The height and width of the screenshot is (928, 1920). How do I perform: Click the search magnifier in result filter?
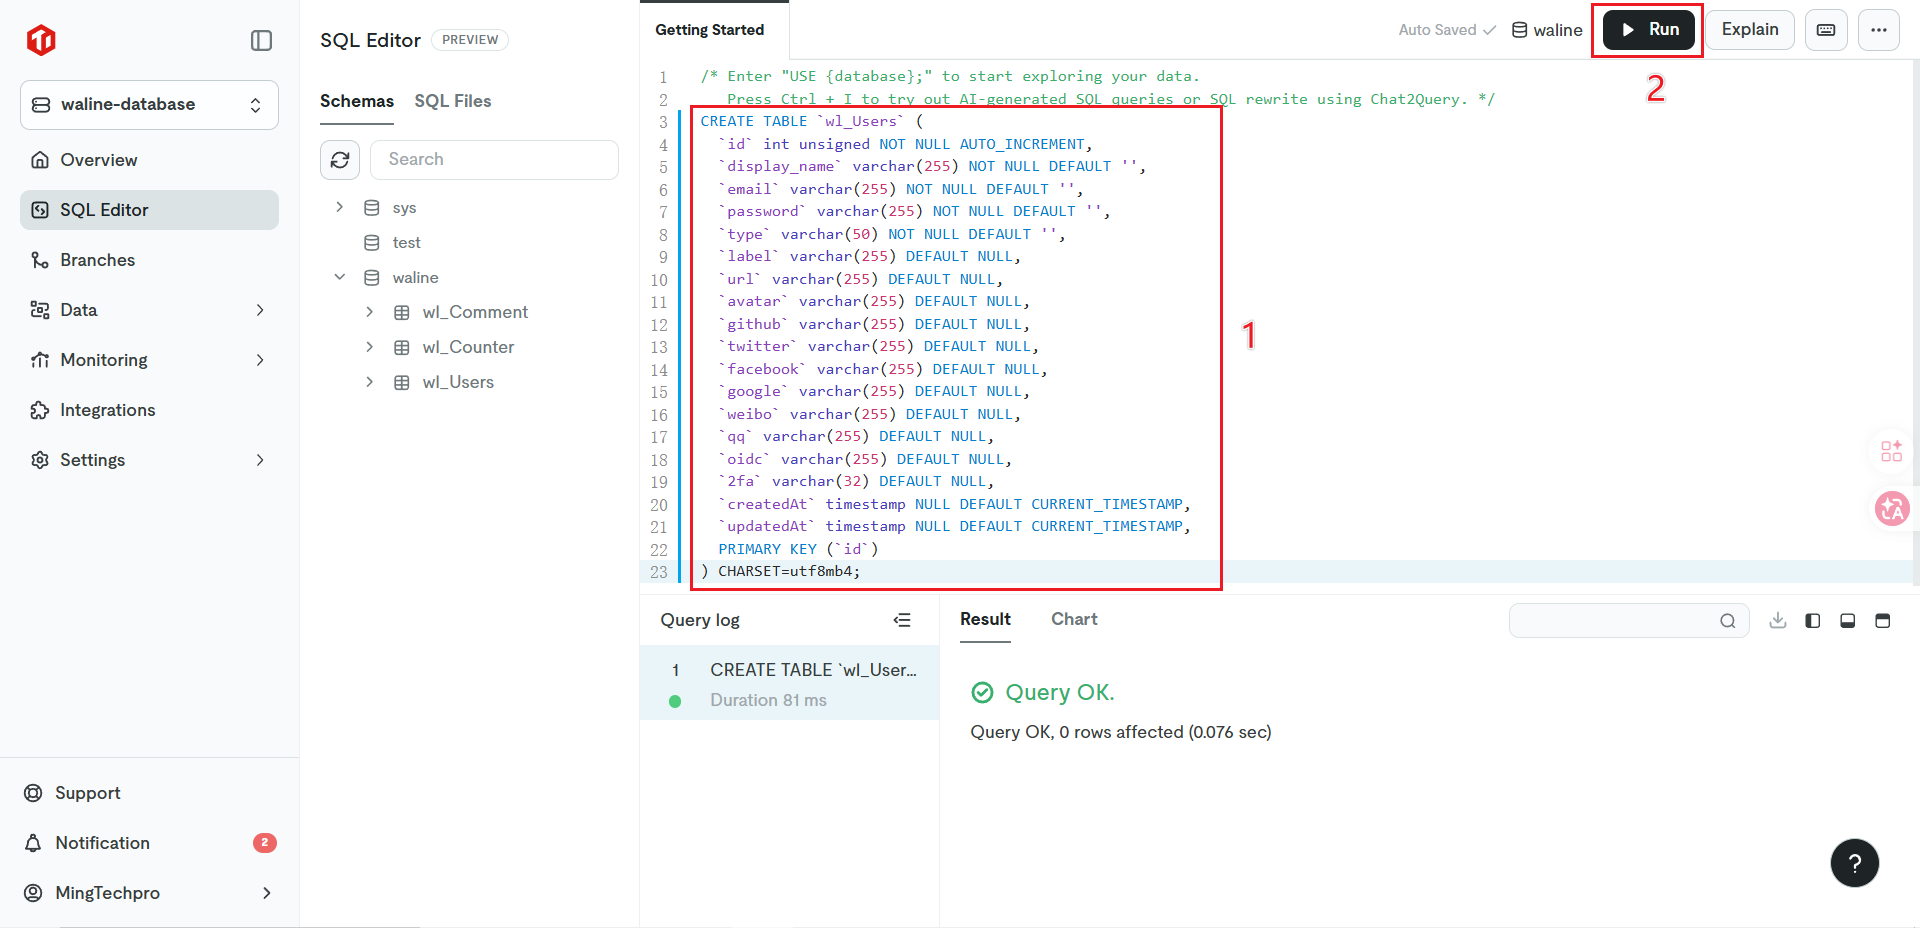coord(1728,621)
